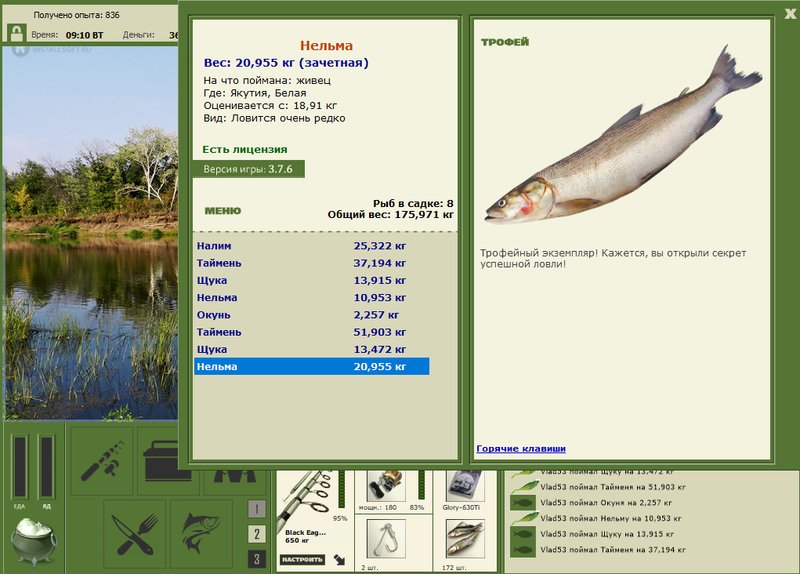Select the Налим 25,322 кг row
This screenshot has width=800, height=574.
pyautogui.click(x=312, y=246)
